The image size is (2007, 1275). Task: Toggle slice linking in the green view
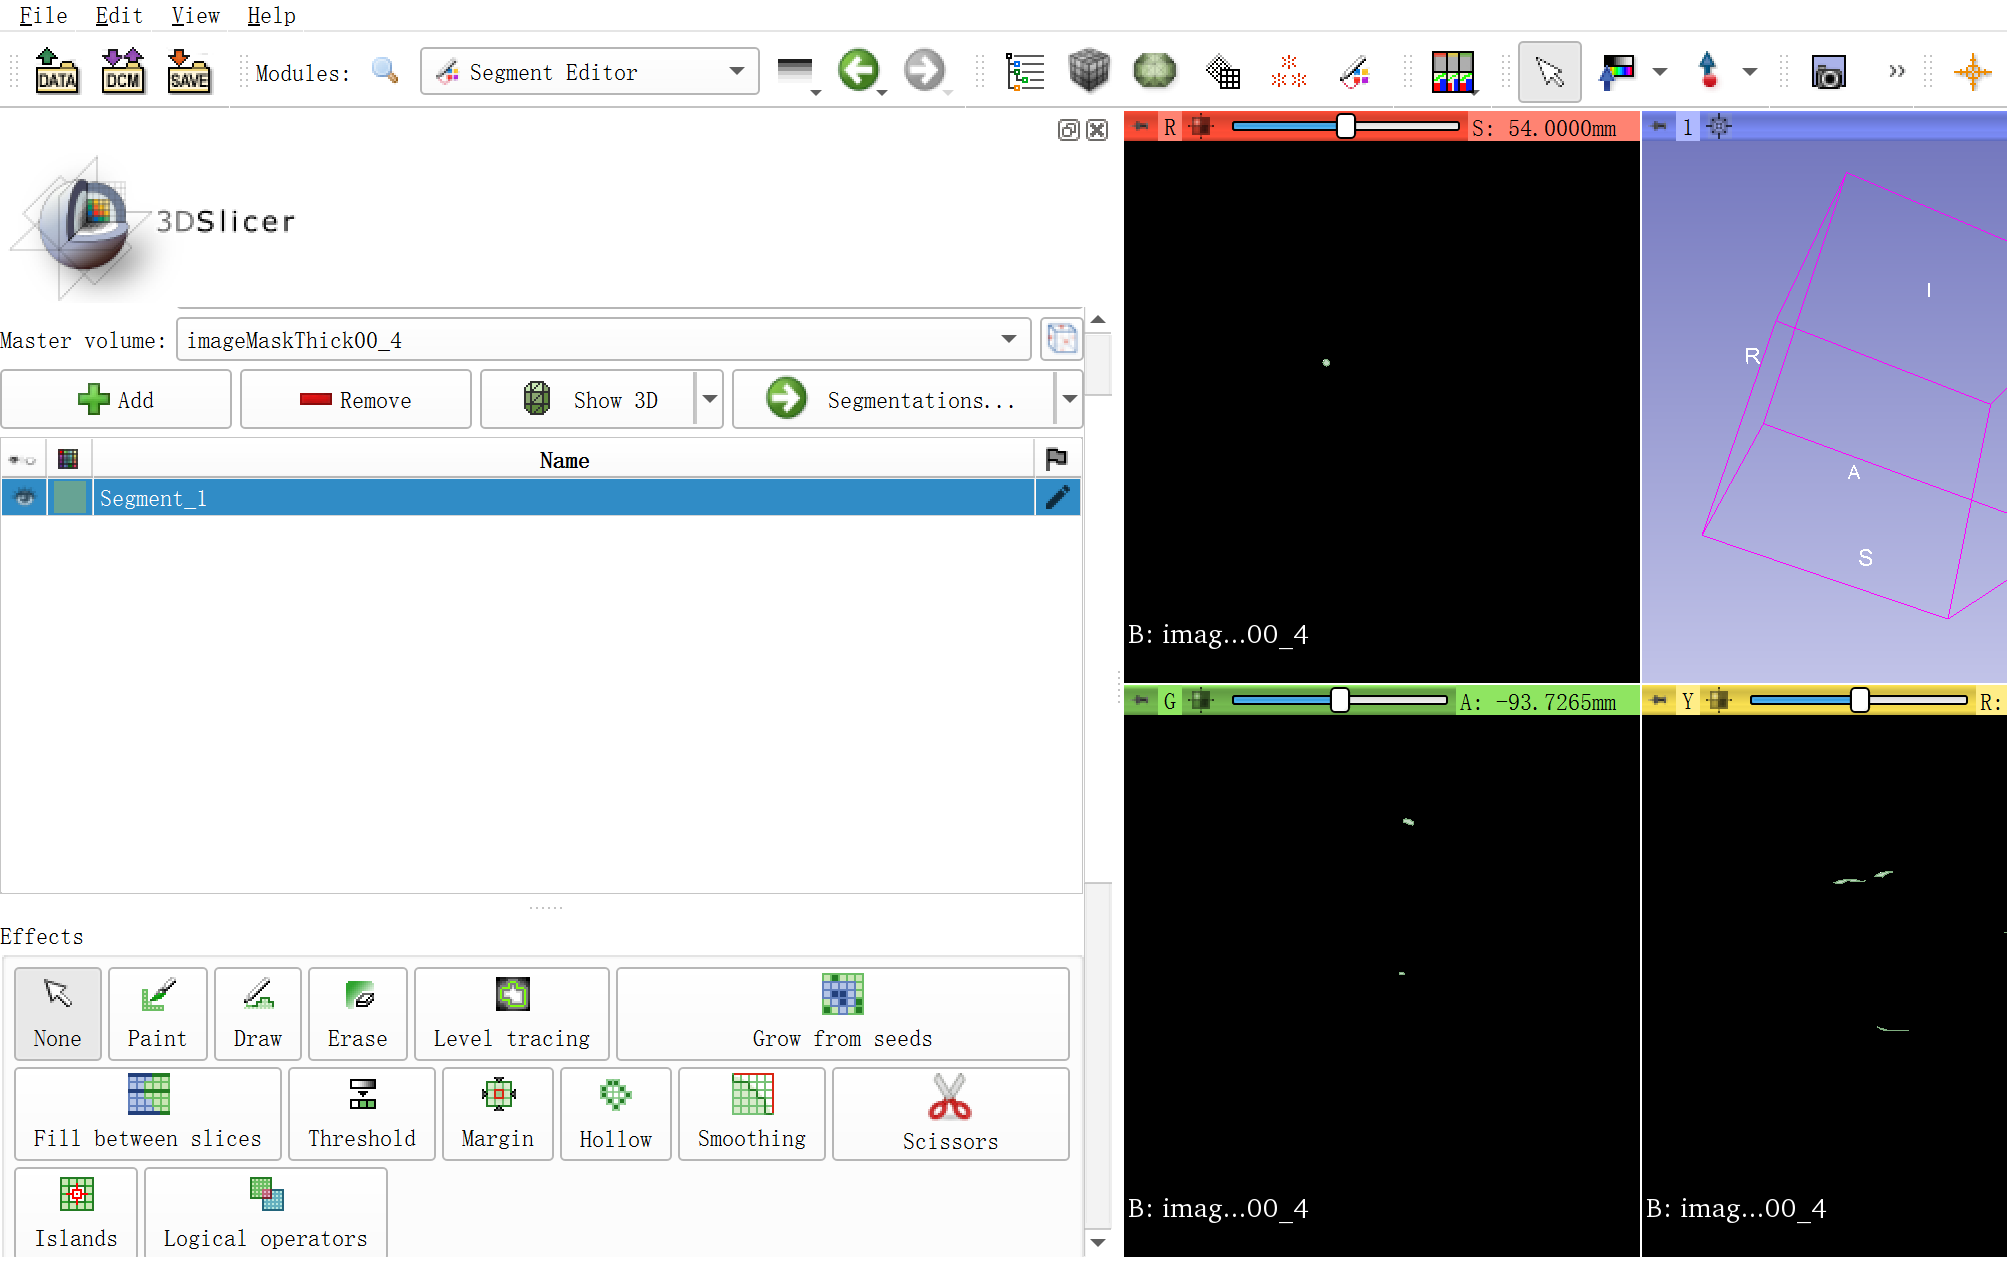tap(1199, 701)
